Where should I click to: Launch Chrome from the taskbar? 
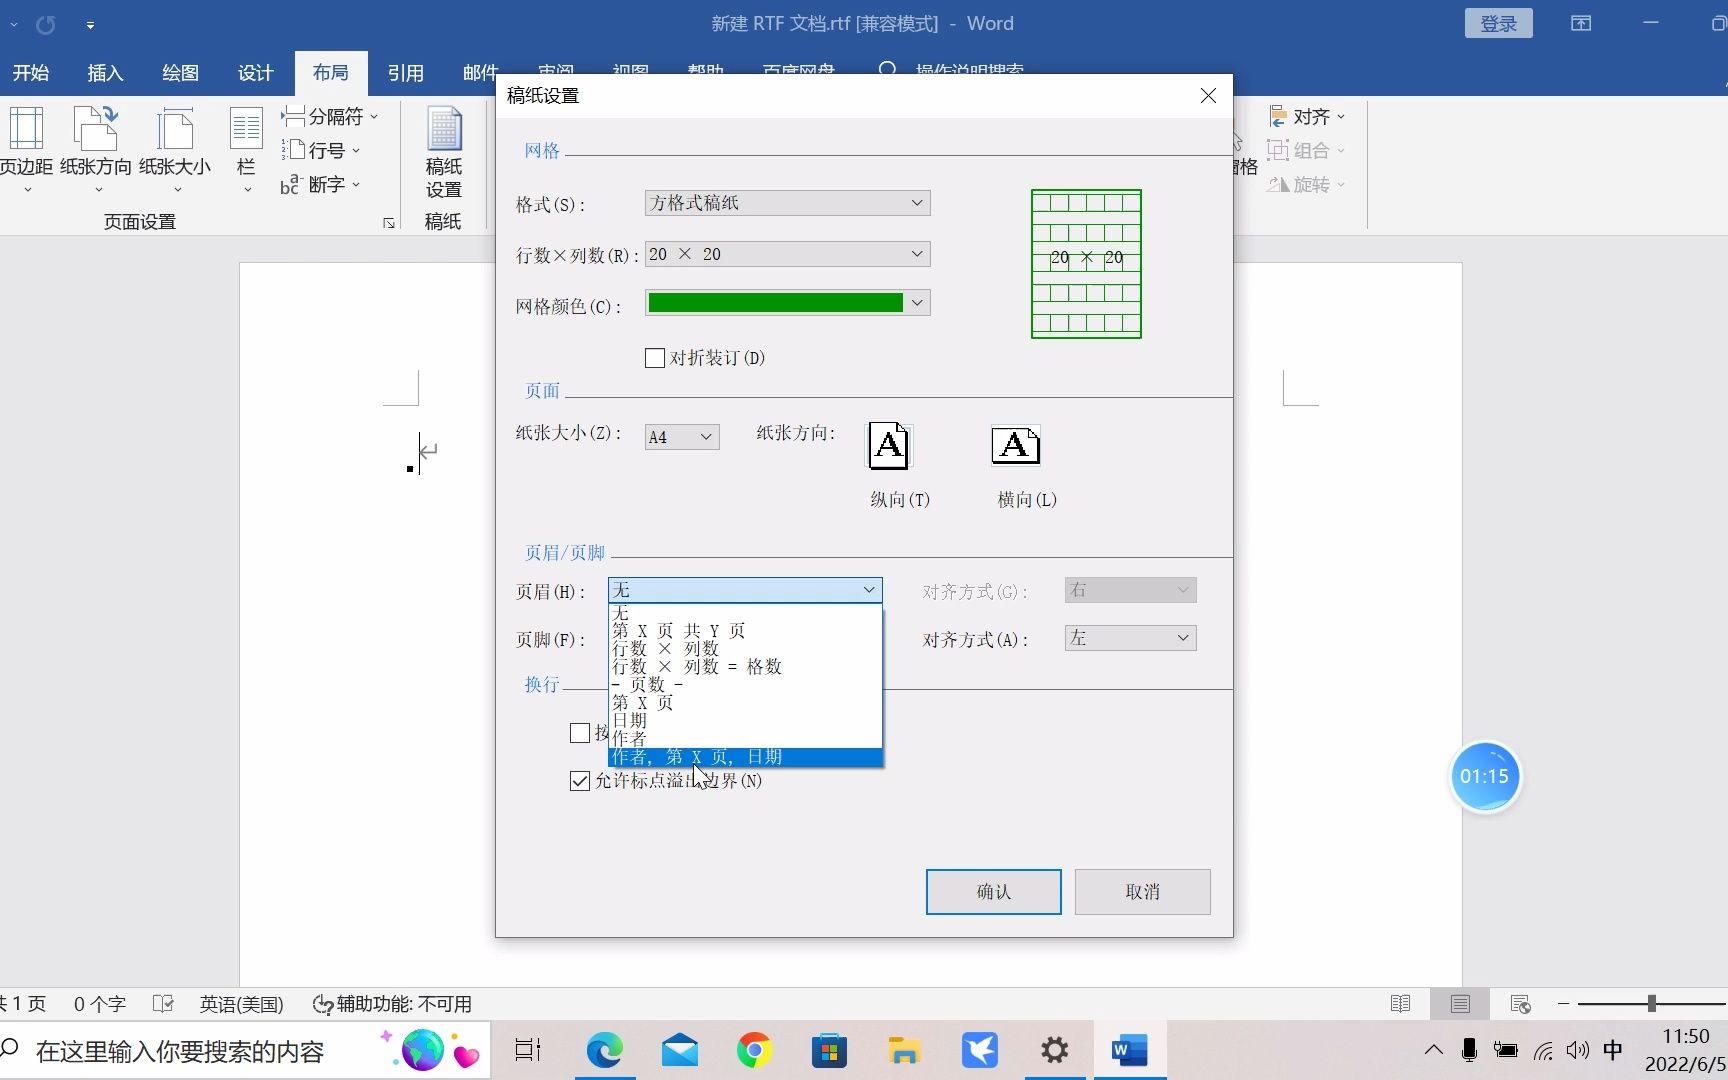click(x=754, y=1050)
